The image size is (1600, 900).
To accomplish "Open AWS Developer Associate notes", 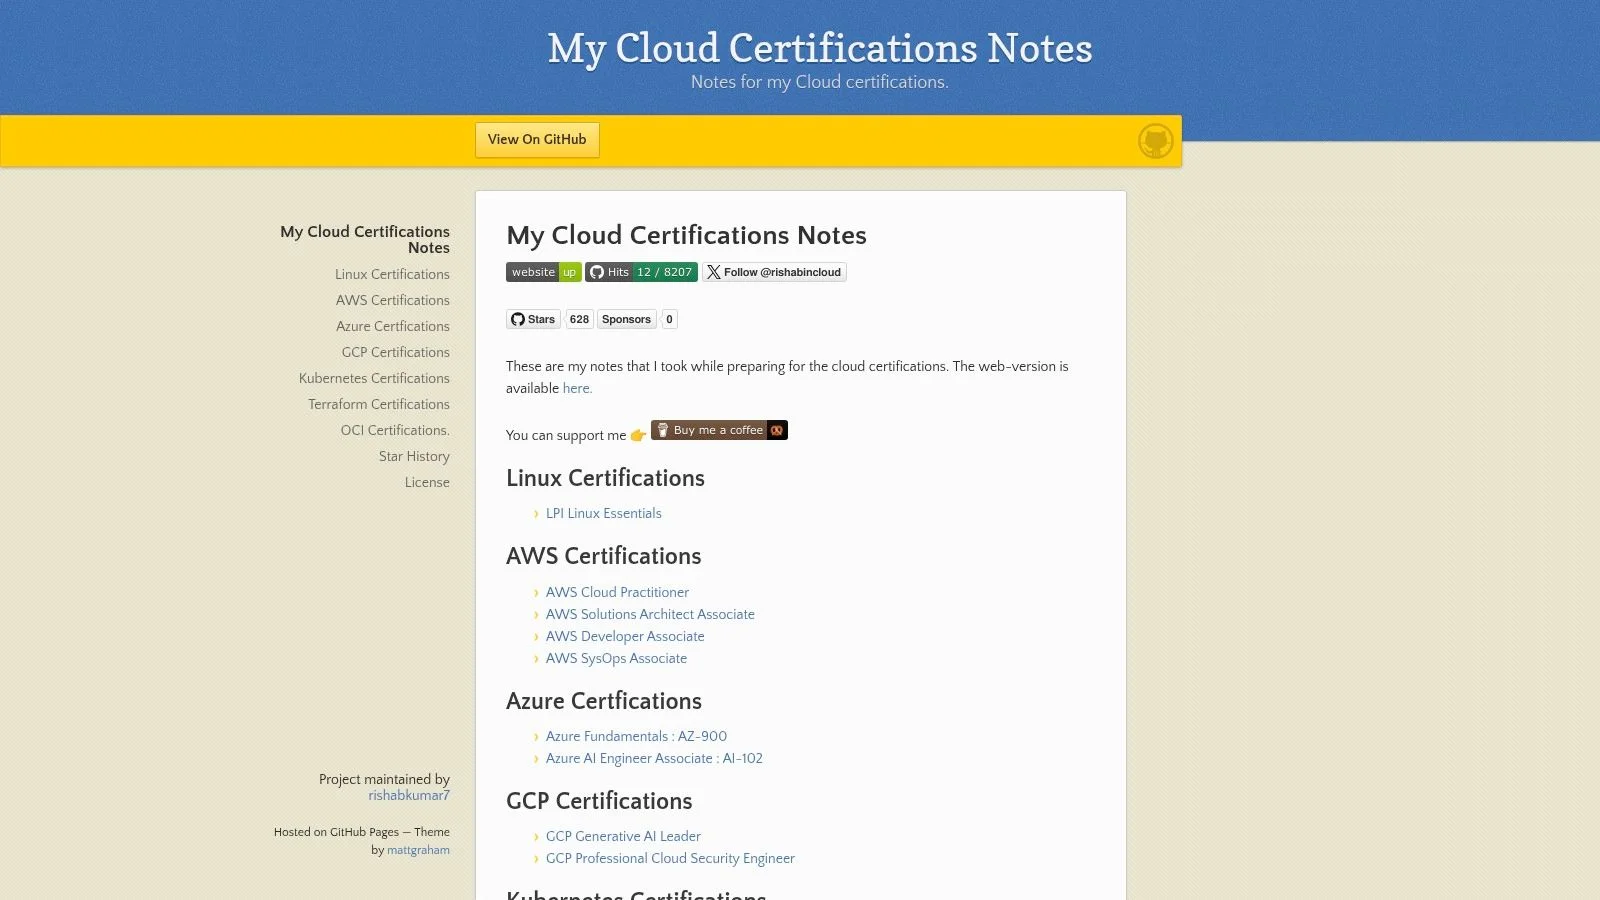I will [x=625, y=636].
